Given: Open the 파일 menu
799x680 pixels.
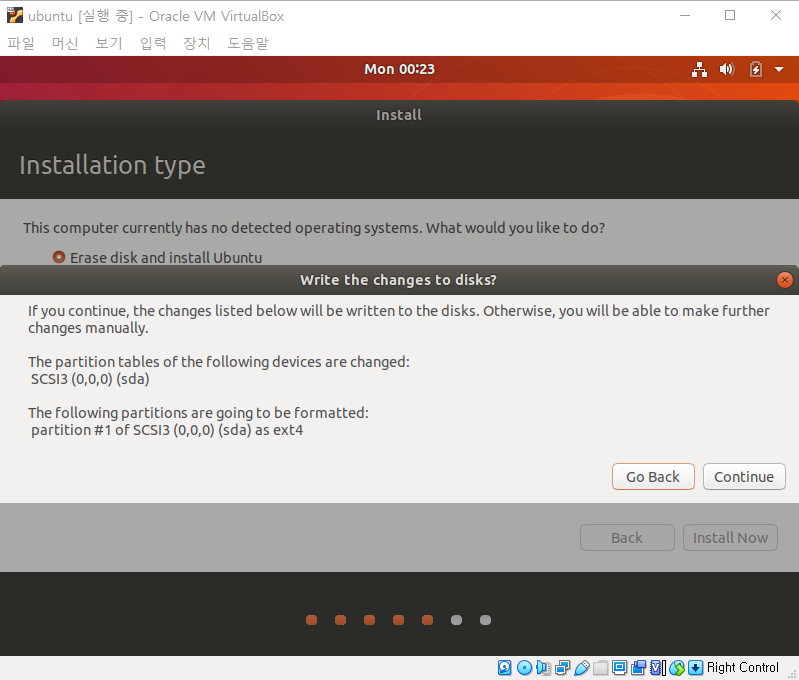Looking at the screenshot, I should click(21, 43).
